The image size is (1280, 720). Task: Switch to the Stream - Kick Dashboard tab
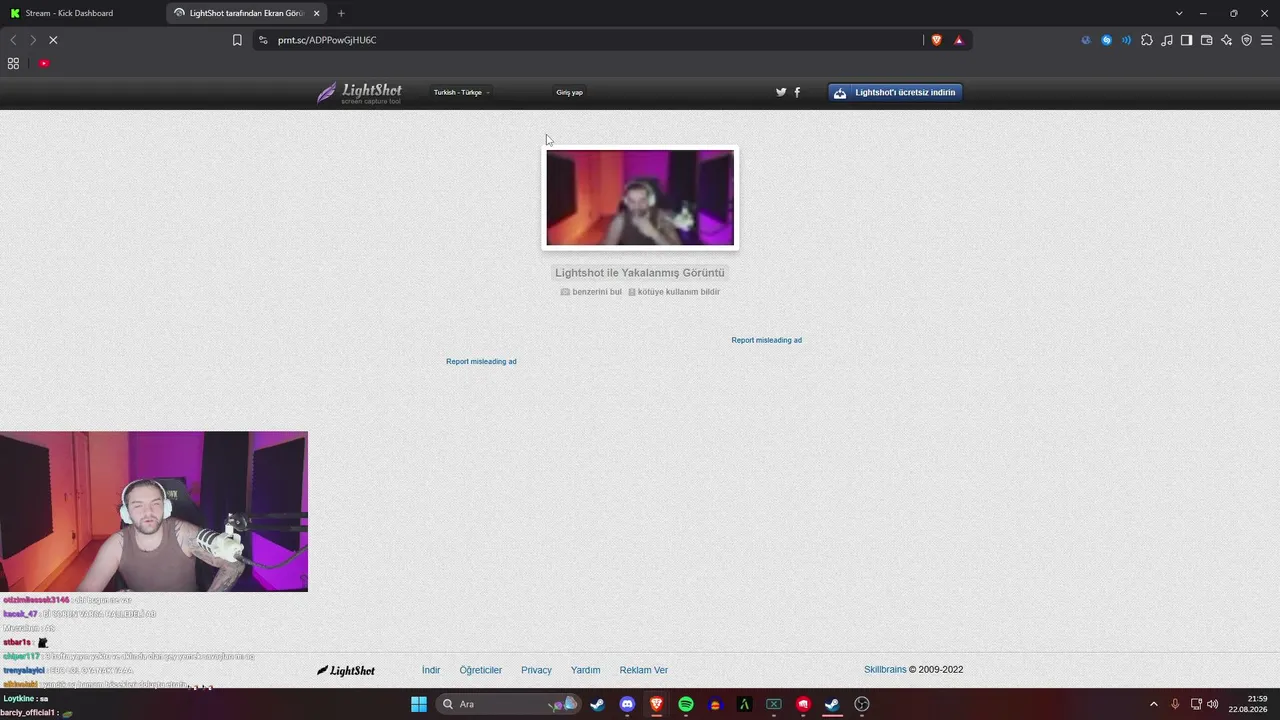tap(83, 13)
